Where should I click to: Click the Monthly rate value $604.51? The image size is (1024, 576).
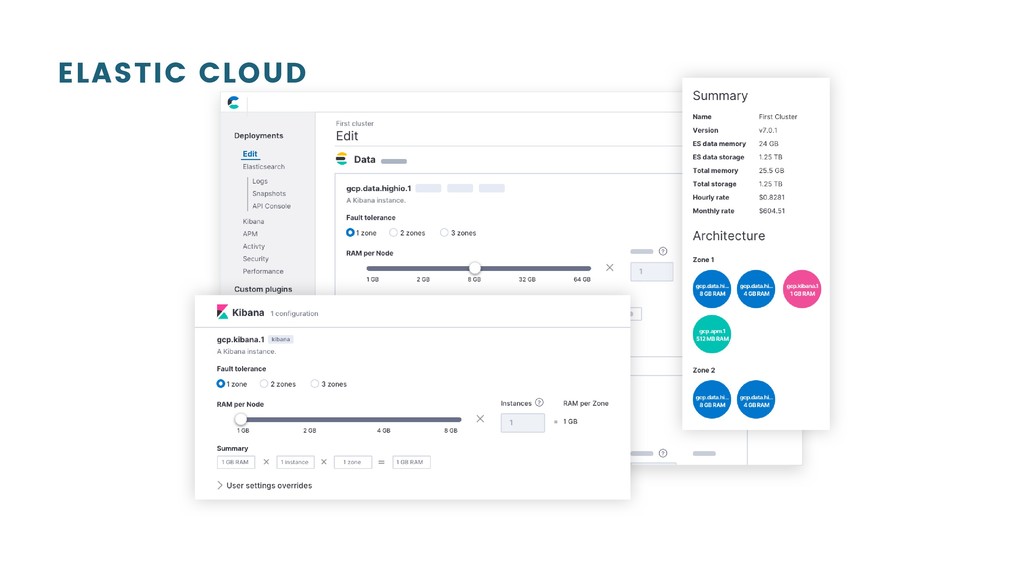click(x=772, y=211)
